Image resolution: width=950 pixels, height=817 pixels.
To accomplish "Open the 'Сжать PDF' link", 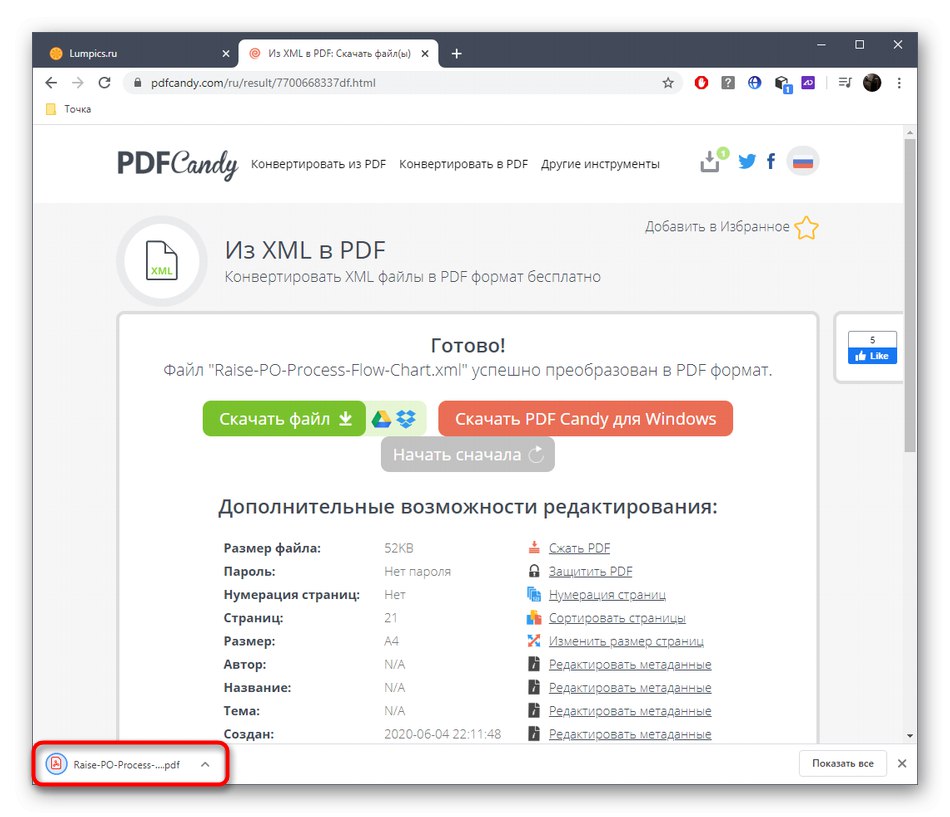I will pos(579,548).
